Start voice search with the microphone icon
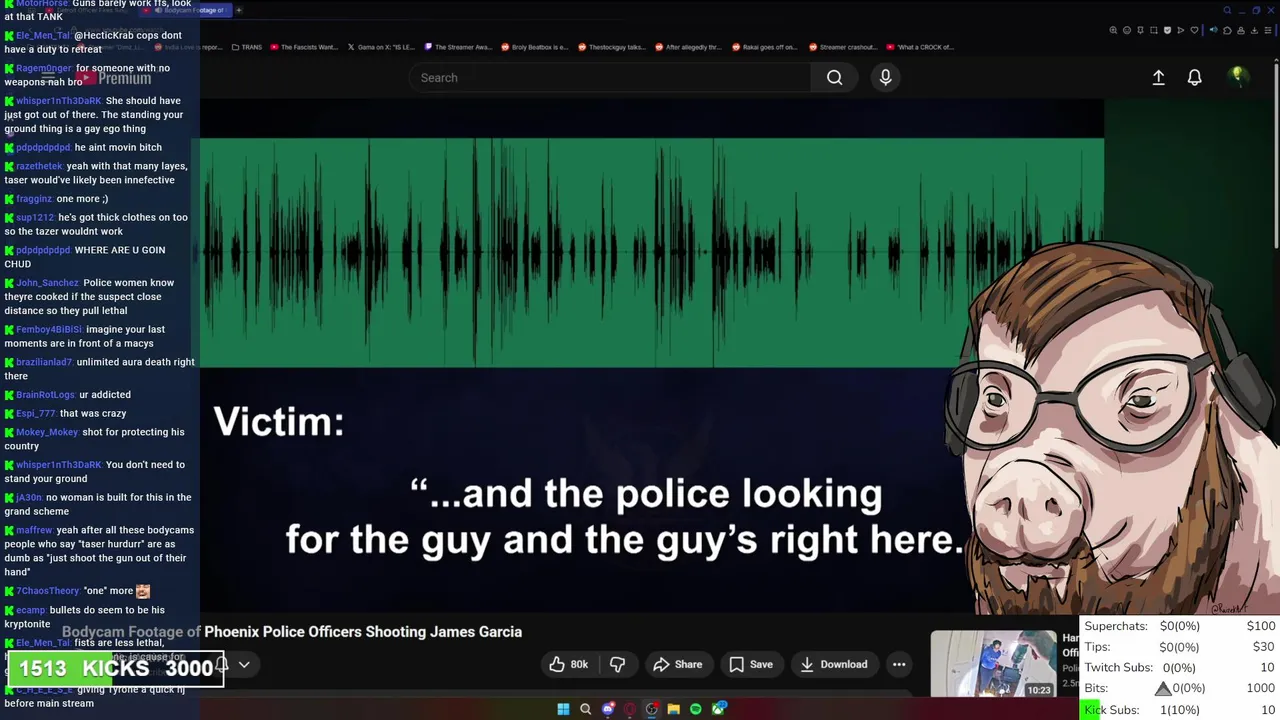This screenshot has width=1280, height=720. click(885, 77)
